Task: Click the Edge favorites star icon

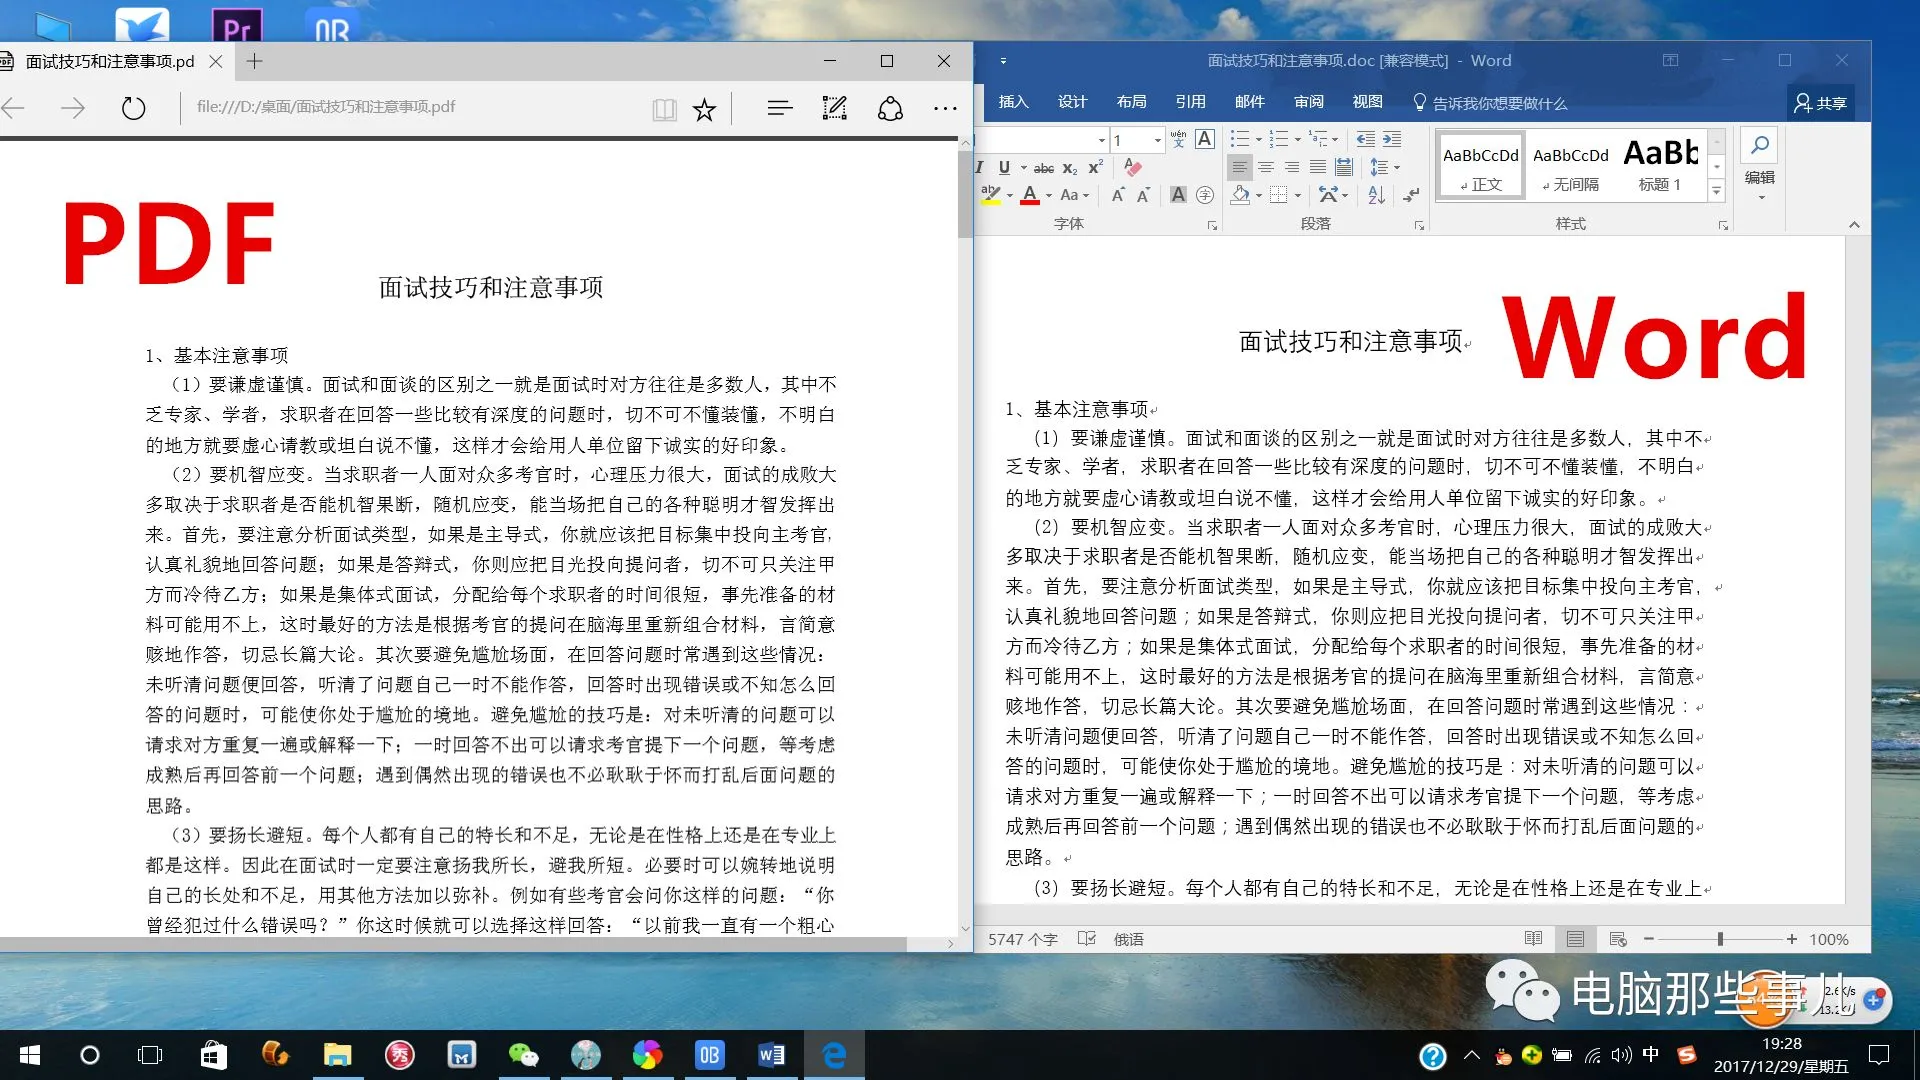Action: pyautogui.click(x=705, y=109)
